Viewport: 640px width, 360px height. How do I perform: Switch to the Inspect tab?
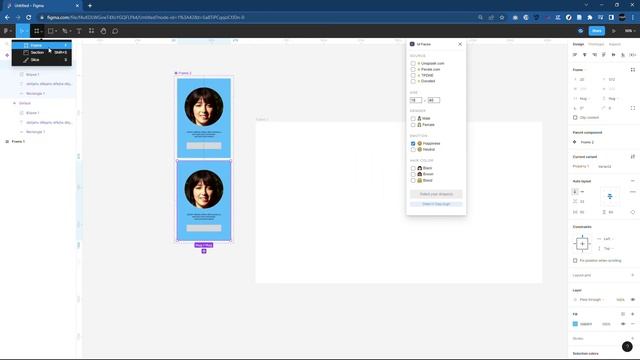click(x=614, y=44)
